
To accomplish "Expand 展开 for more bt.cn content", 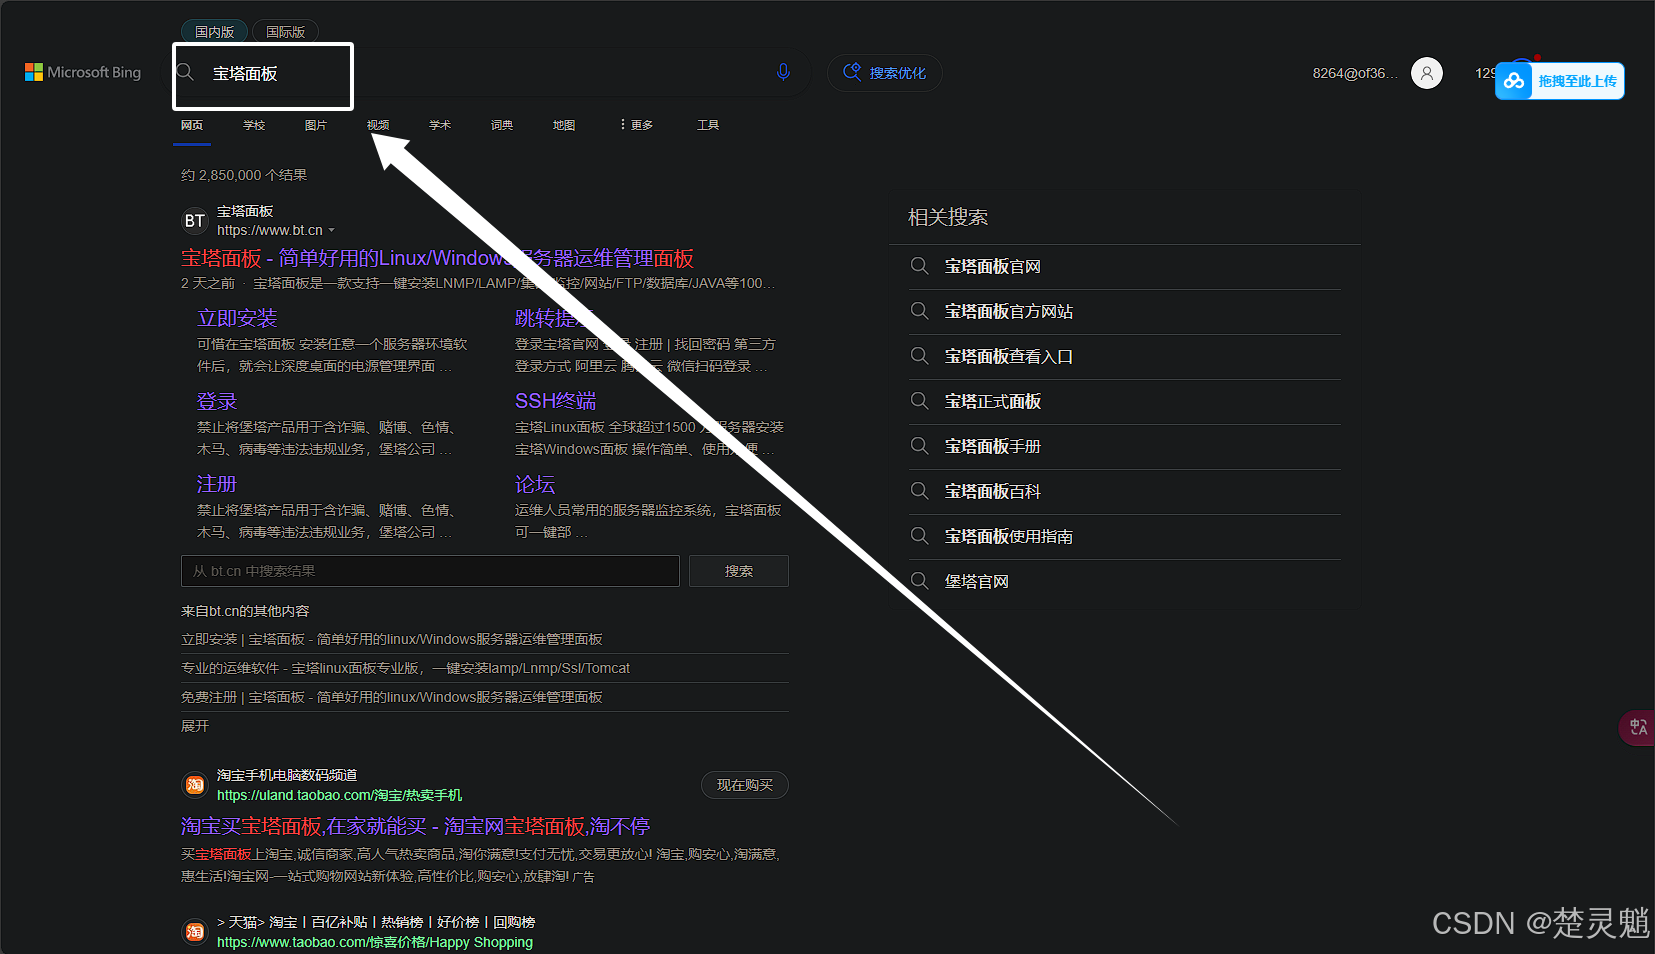I will [195, 726].
